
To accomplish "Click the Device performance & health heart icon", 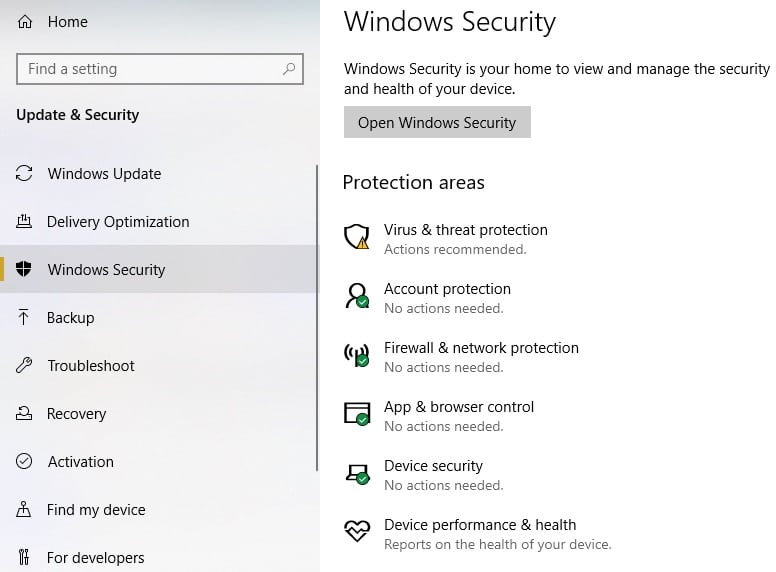I will (x=357, y=532).
